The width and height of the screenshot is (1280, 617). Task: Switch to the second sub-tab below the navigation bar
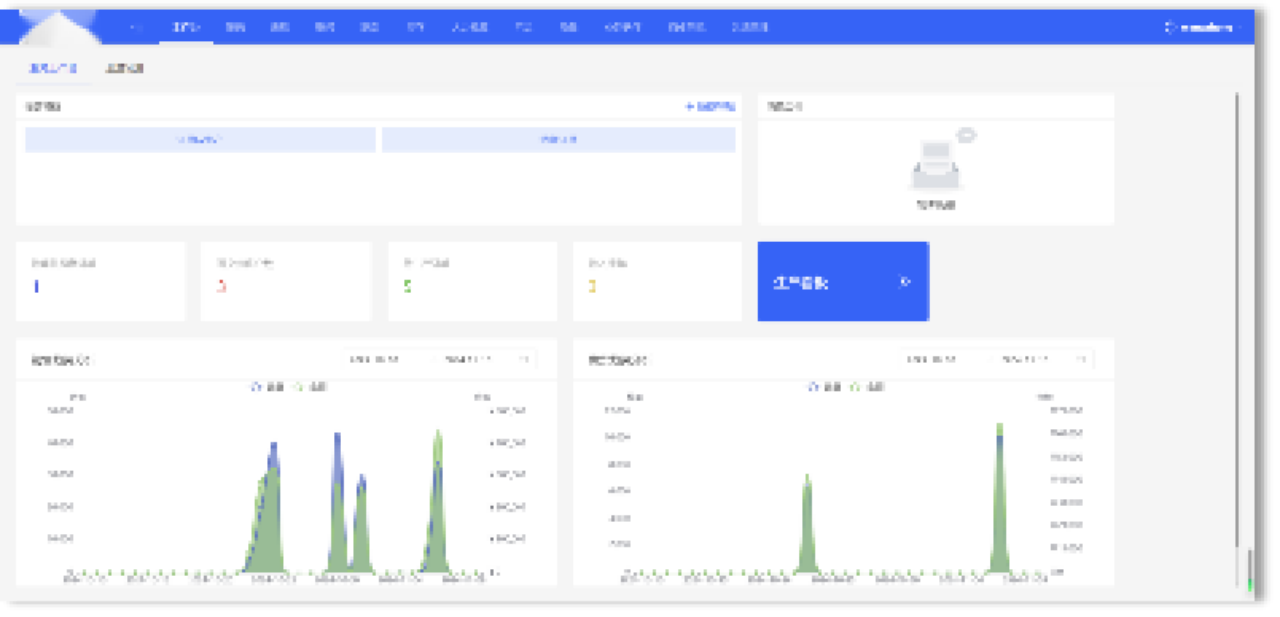click(125, 69)
